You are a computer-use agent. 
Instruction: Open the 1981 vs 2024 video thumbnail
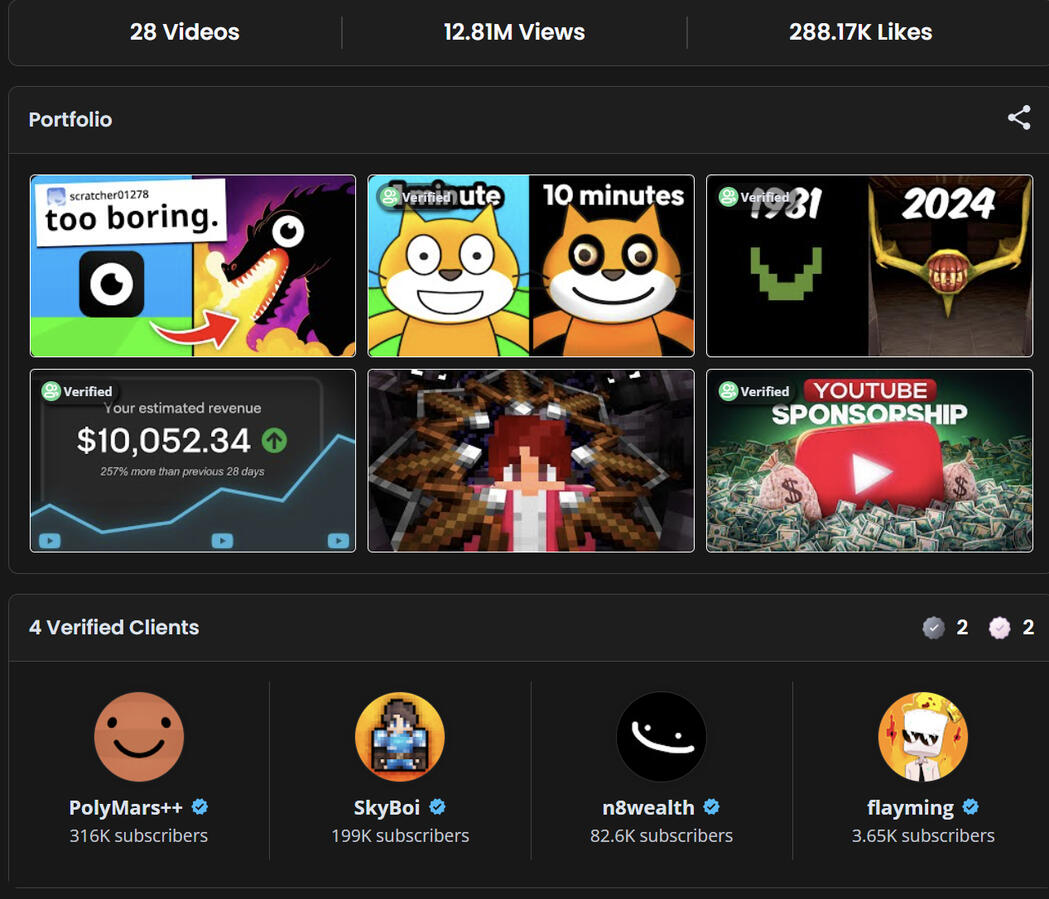(x=869, y=266)
